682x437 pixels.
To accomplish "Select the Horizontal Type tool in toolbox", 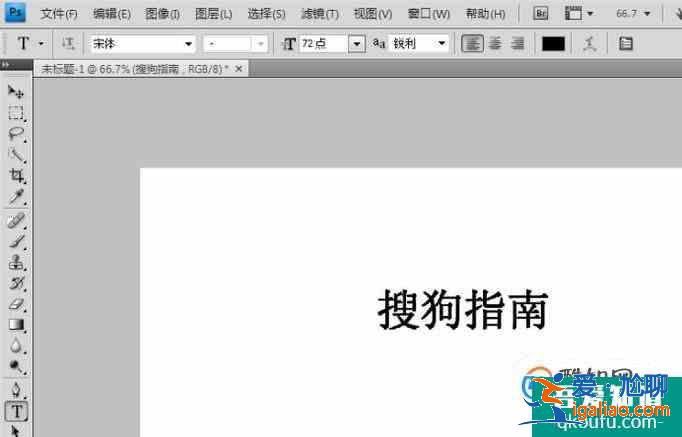I will pyautogui.click(x=17, y=411).
